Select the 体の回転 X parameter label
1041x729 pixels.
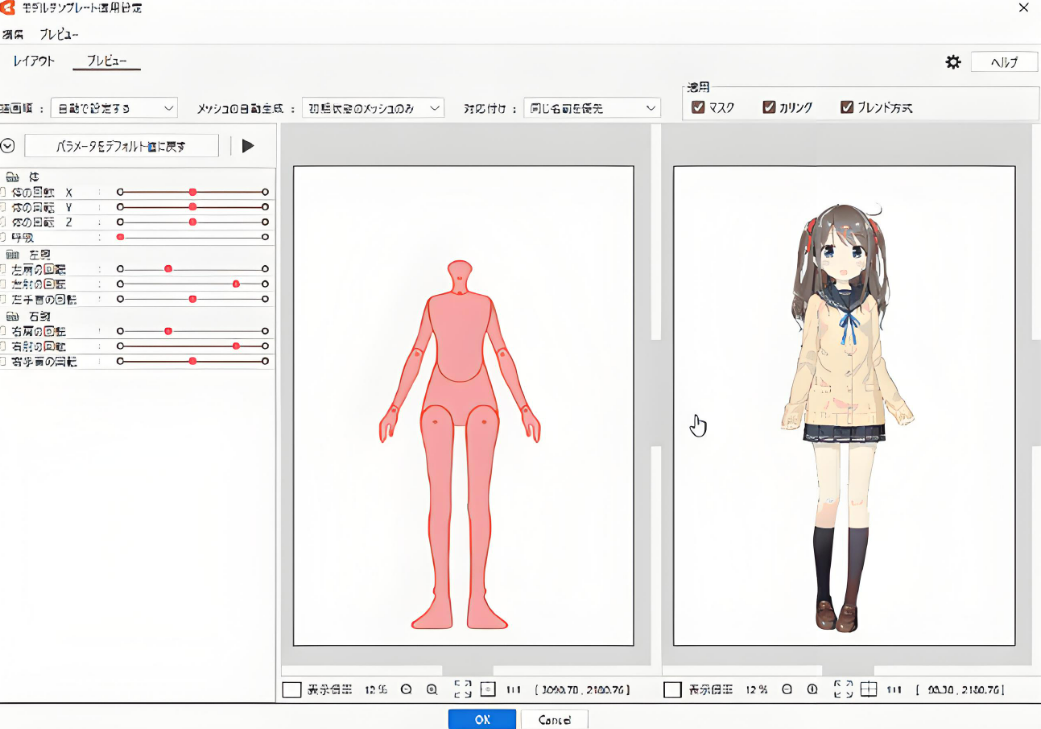pos(42,192)
